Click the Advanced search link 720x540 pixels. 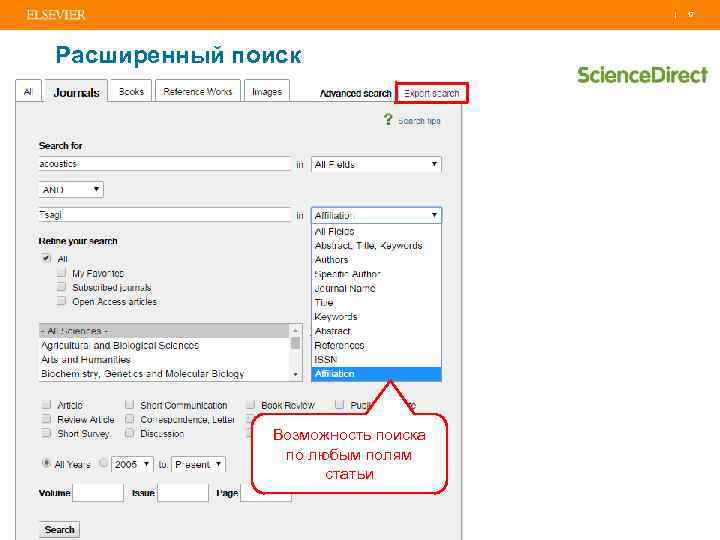click(x=355, y=93)
